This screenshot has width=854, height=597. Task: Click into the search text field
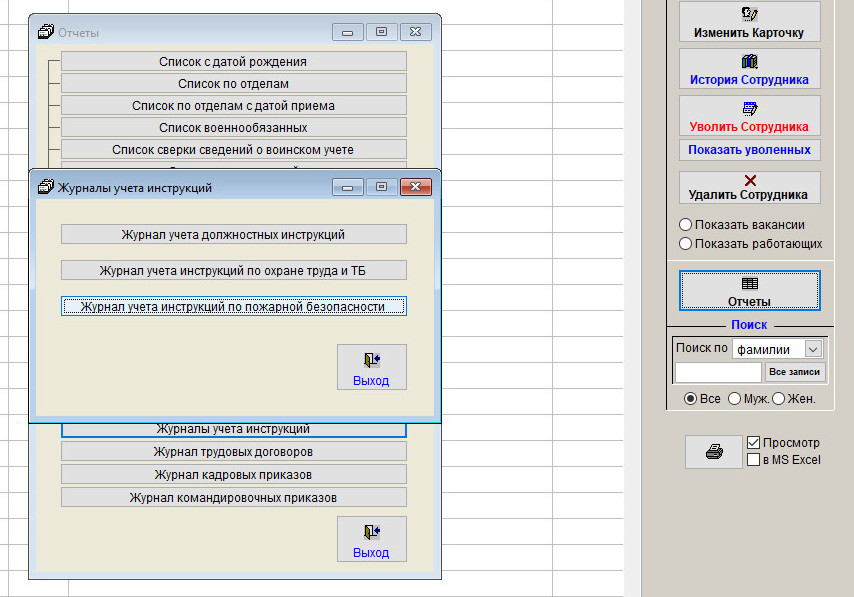click(718, 372)
